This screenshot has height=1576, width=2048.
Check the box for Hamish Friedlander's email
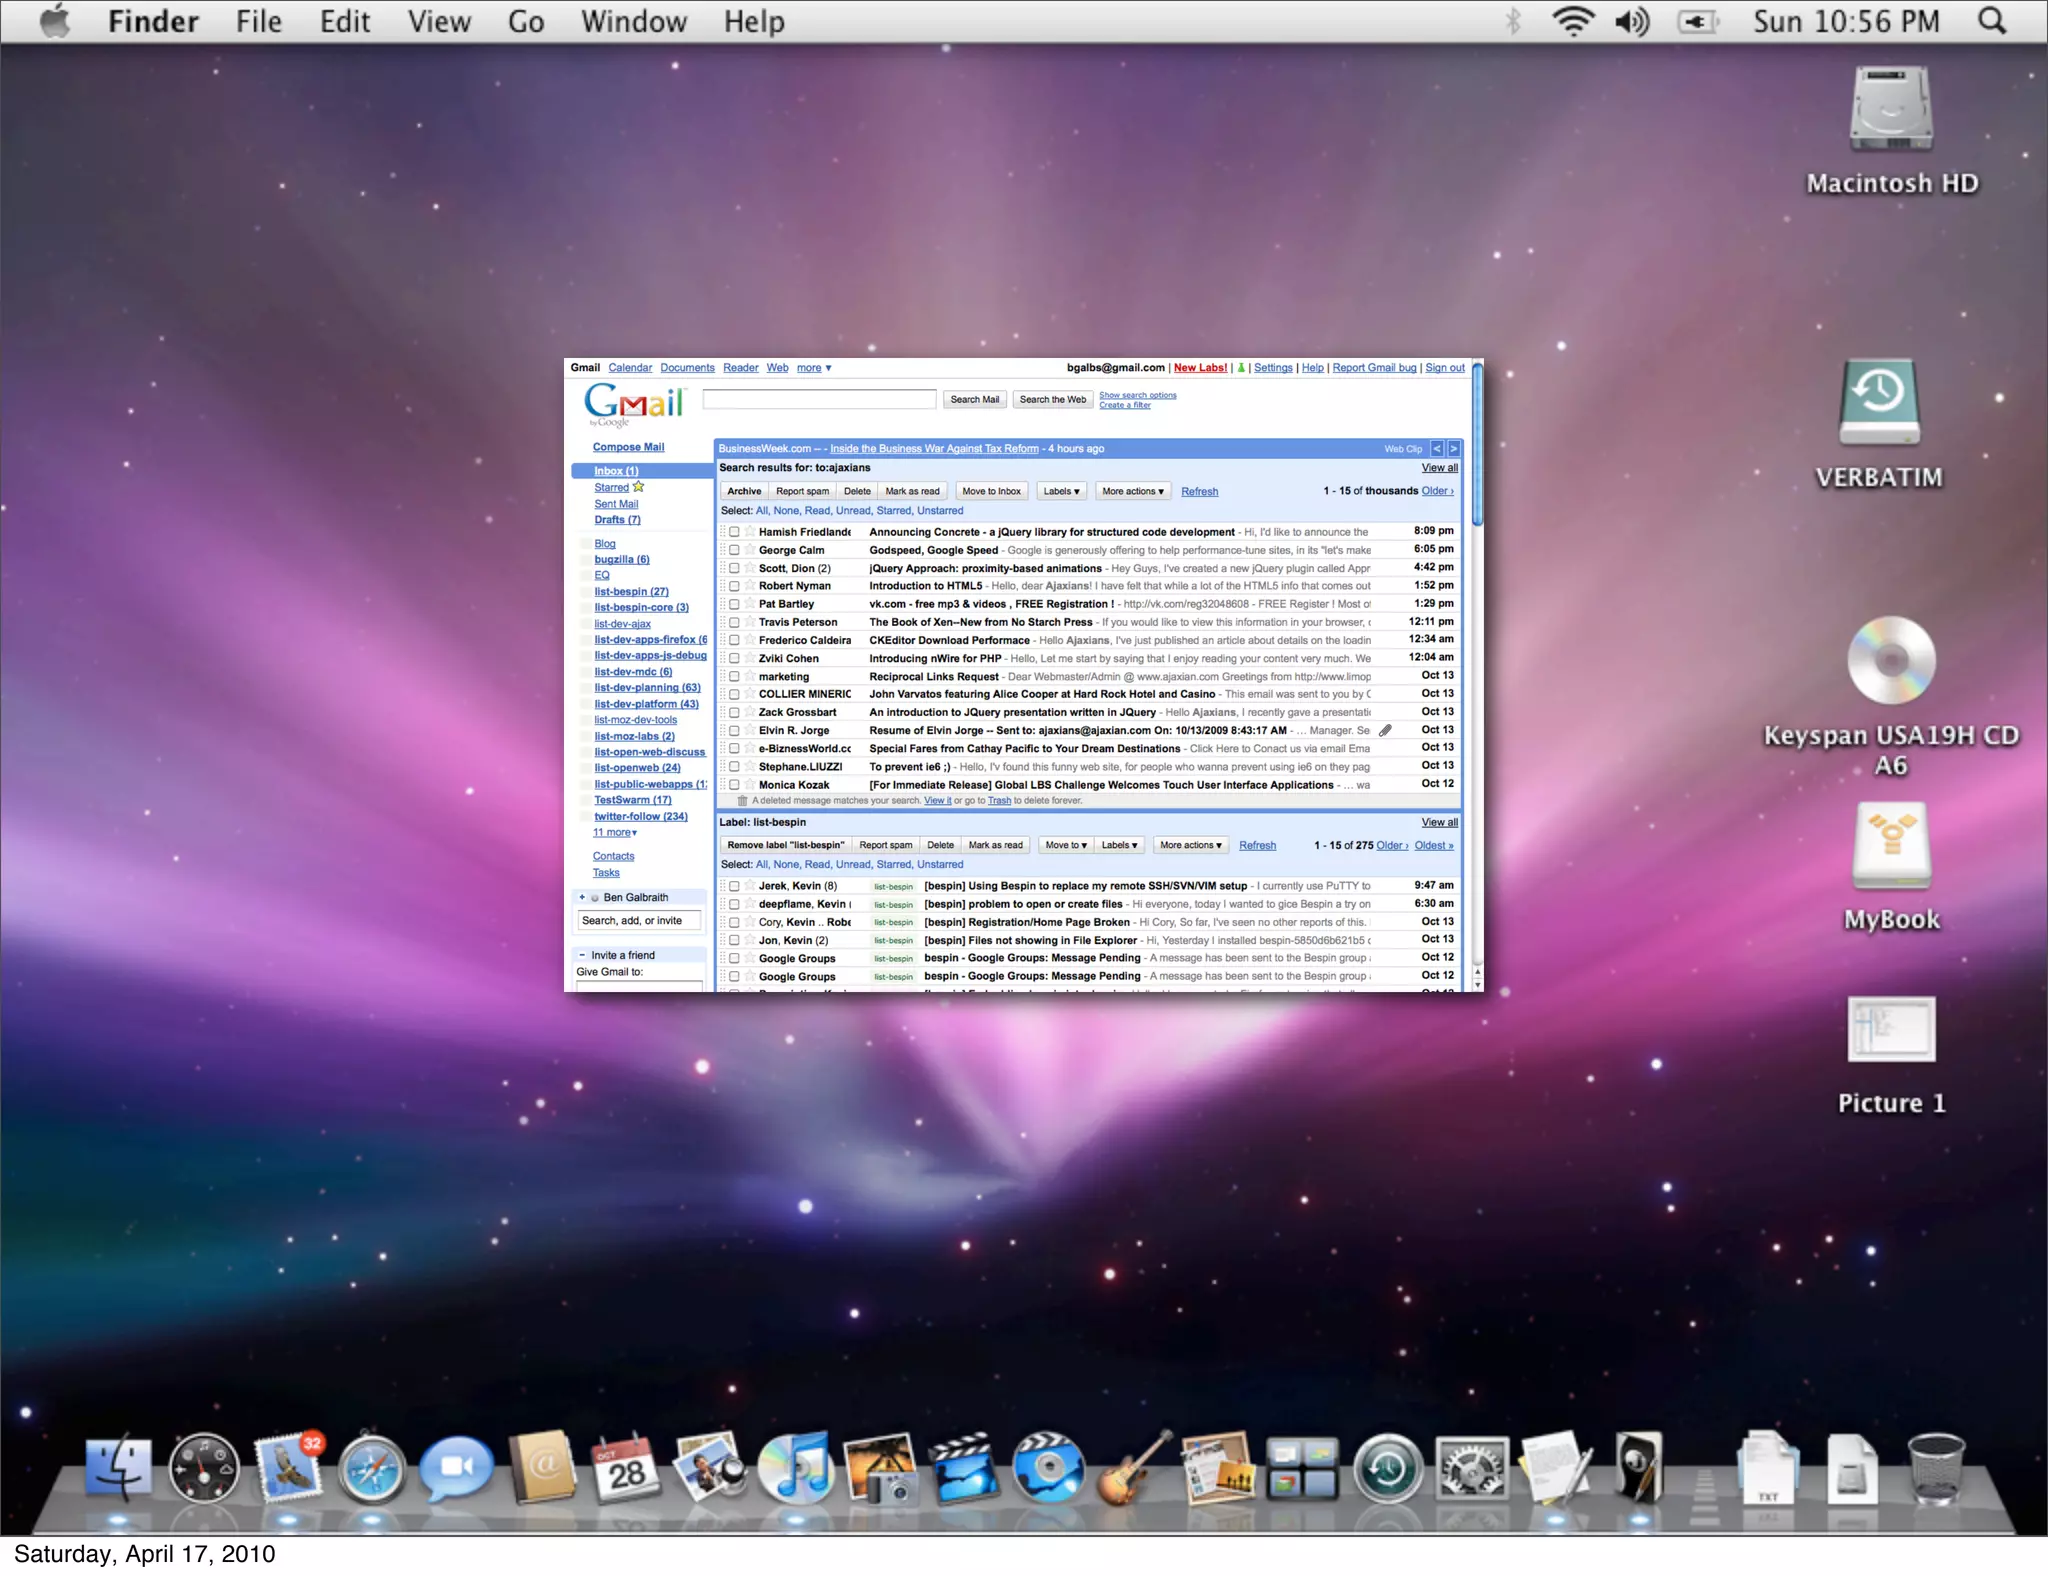(x=734, y=532)
